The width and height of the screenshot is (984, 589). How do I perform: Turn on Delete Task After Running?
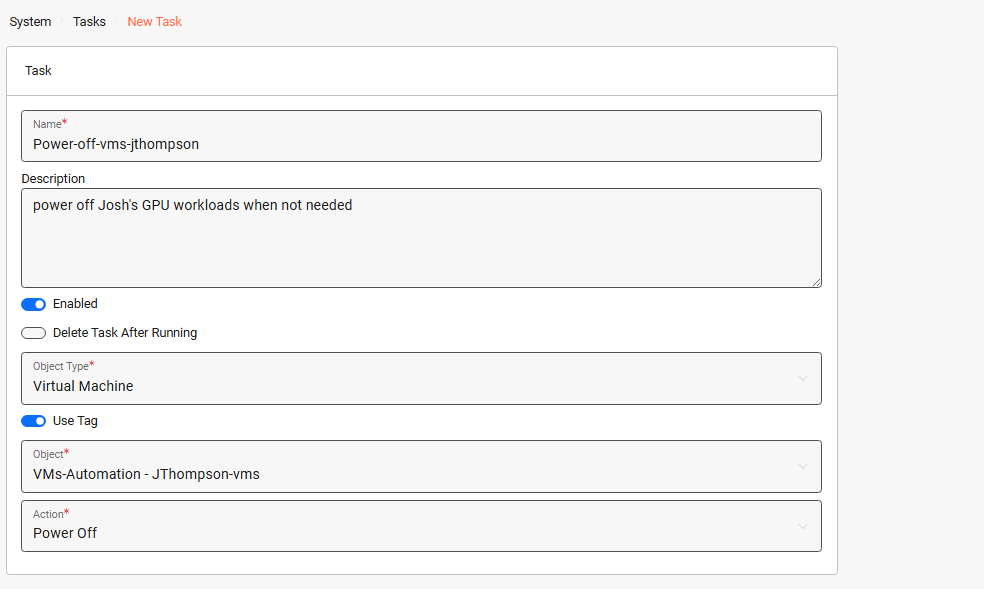point(33,330)
